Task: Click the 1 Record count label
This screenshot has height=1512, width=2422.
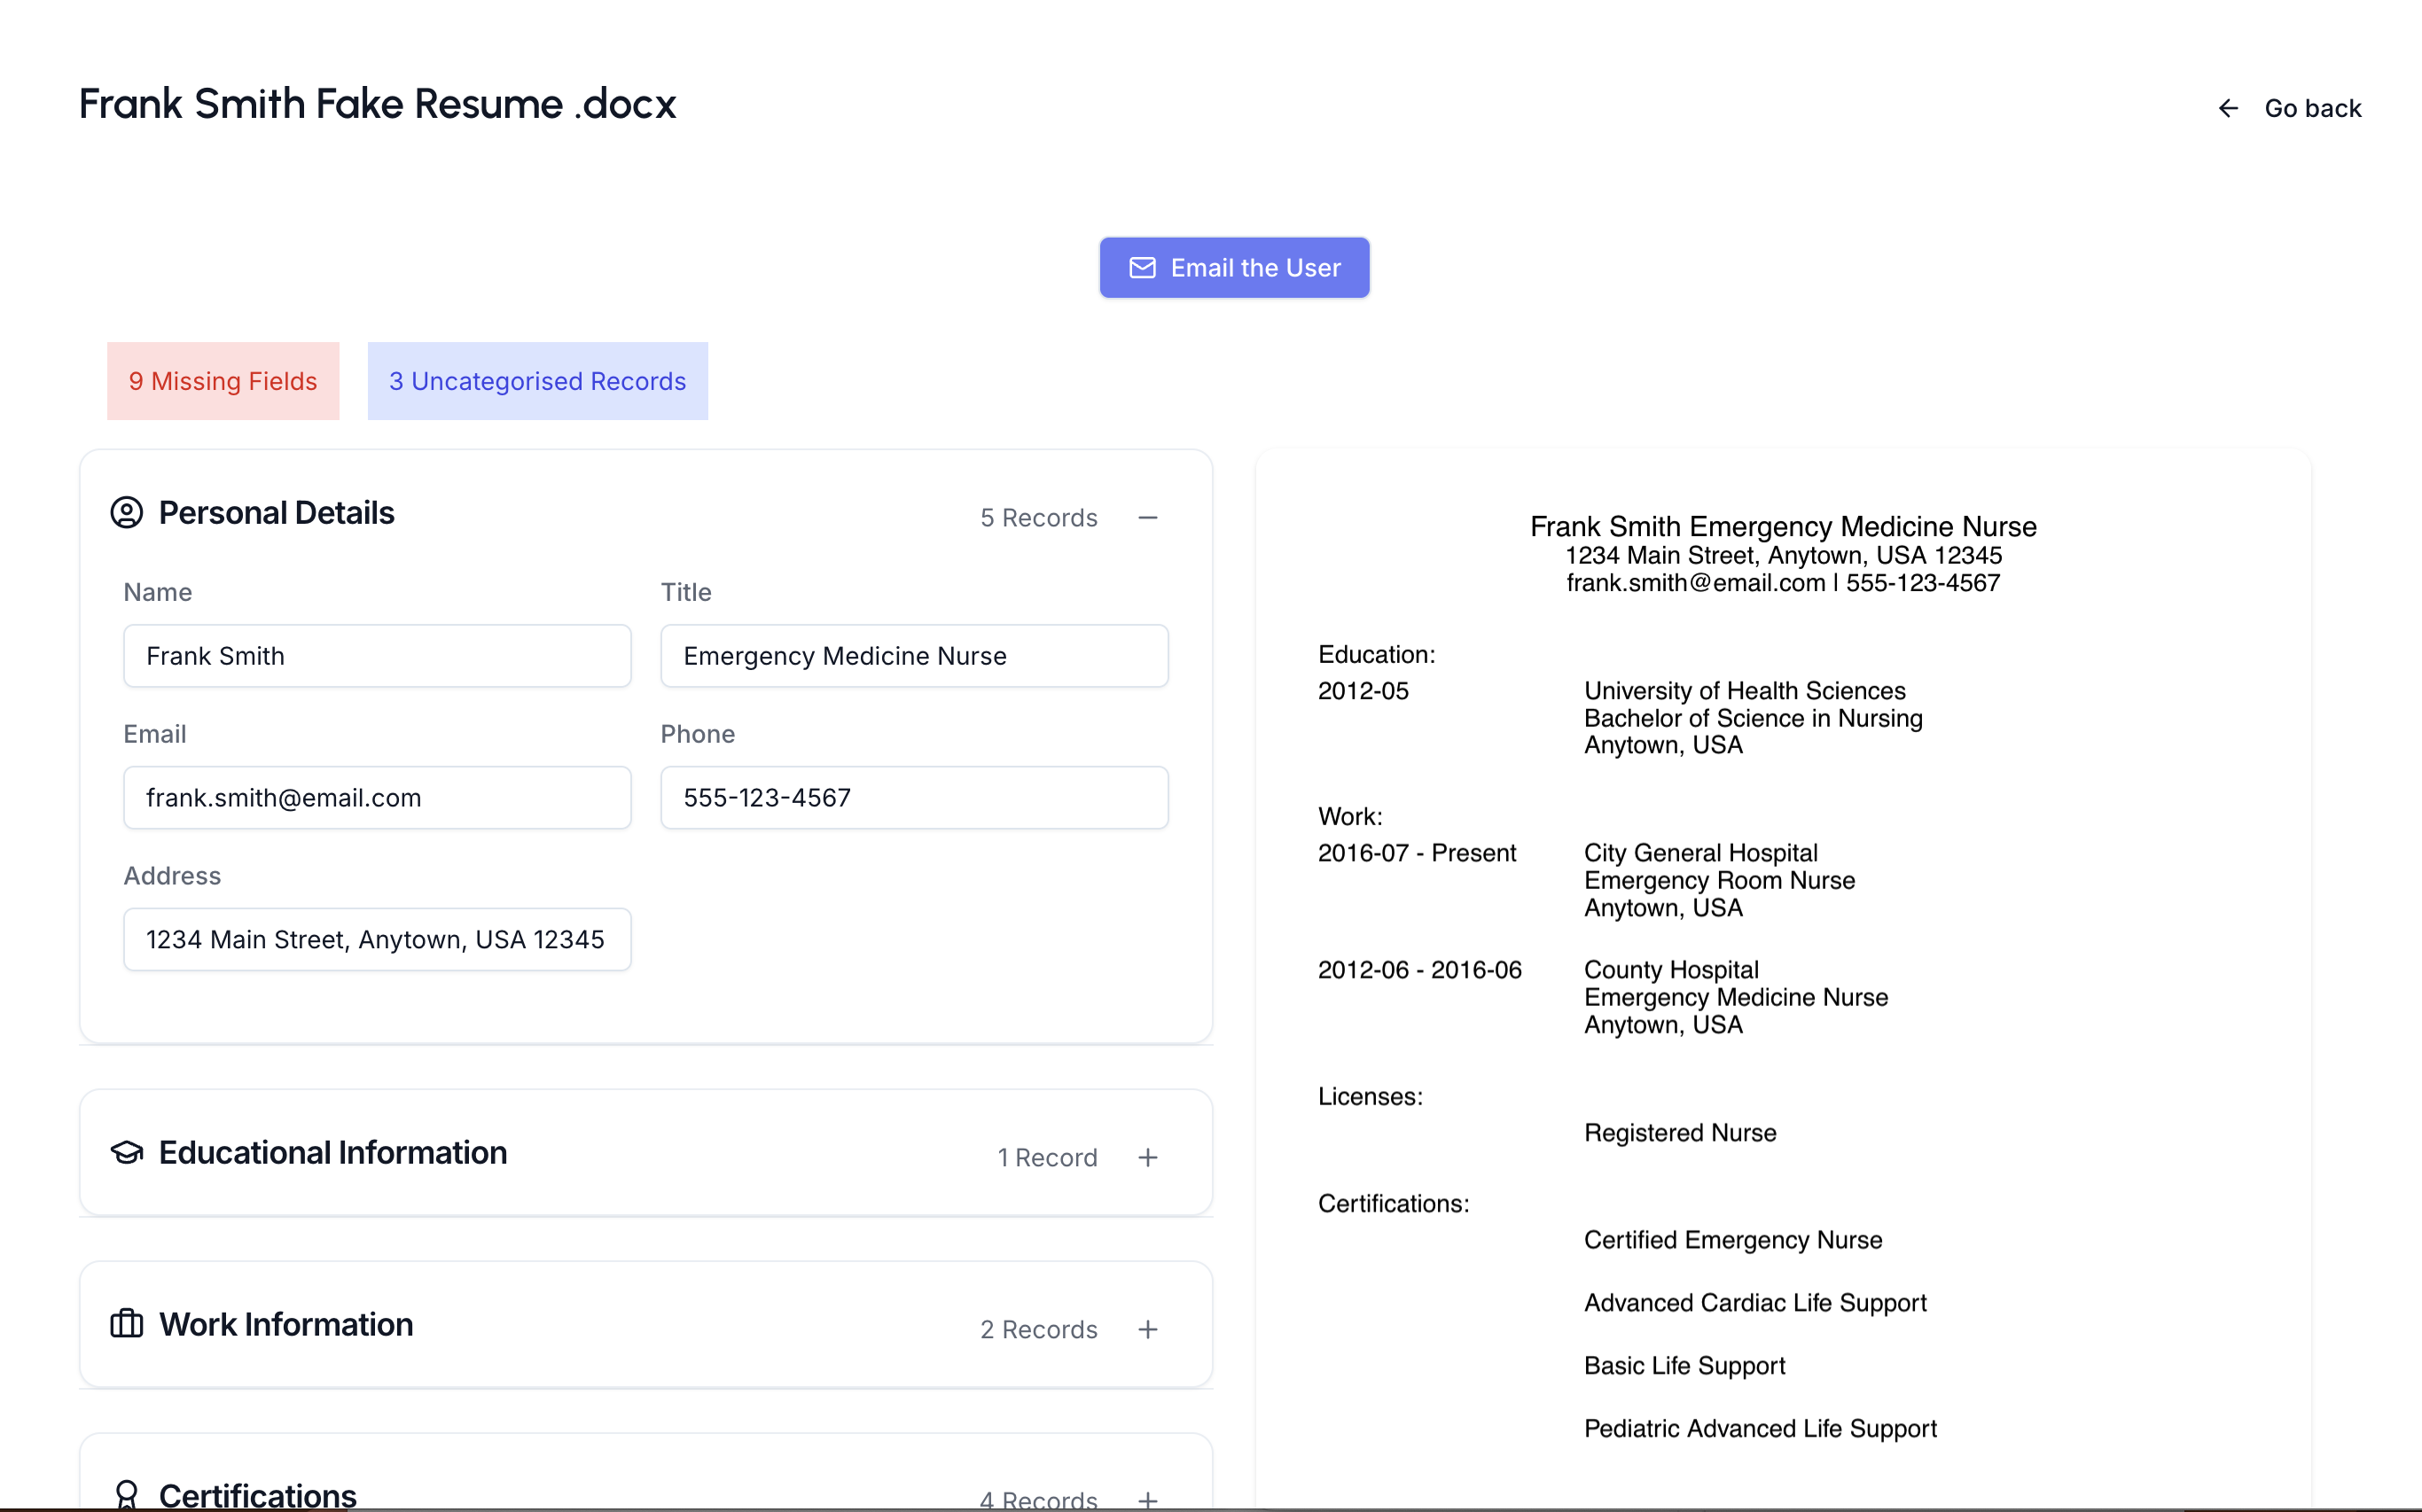Action: pos(1047,1158)
